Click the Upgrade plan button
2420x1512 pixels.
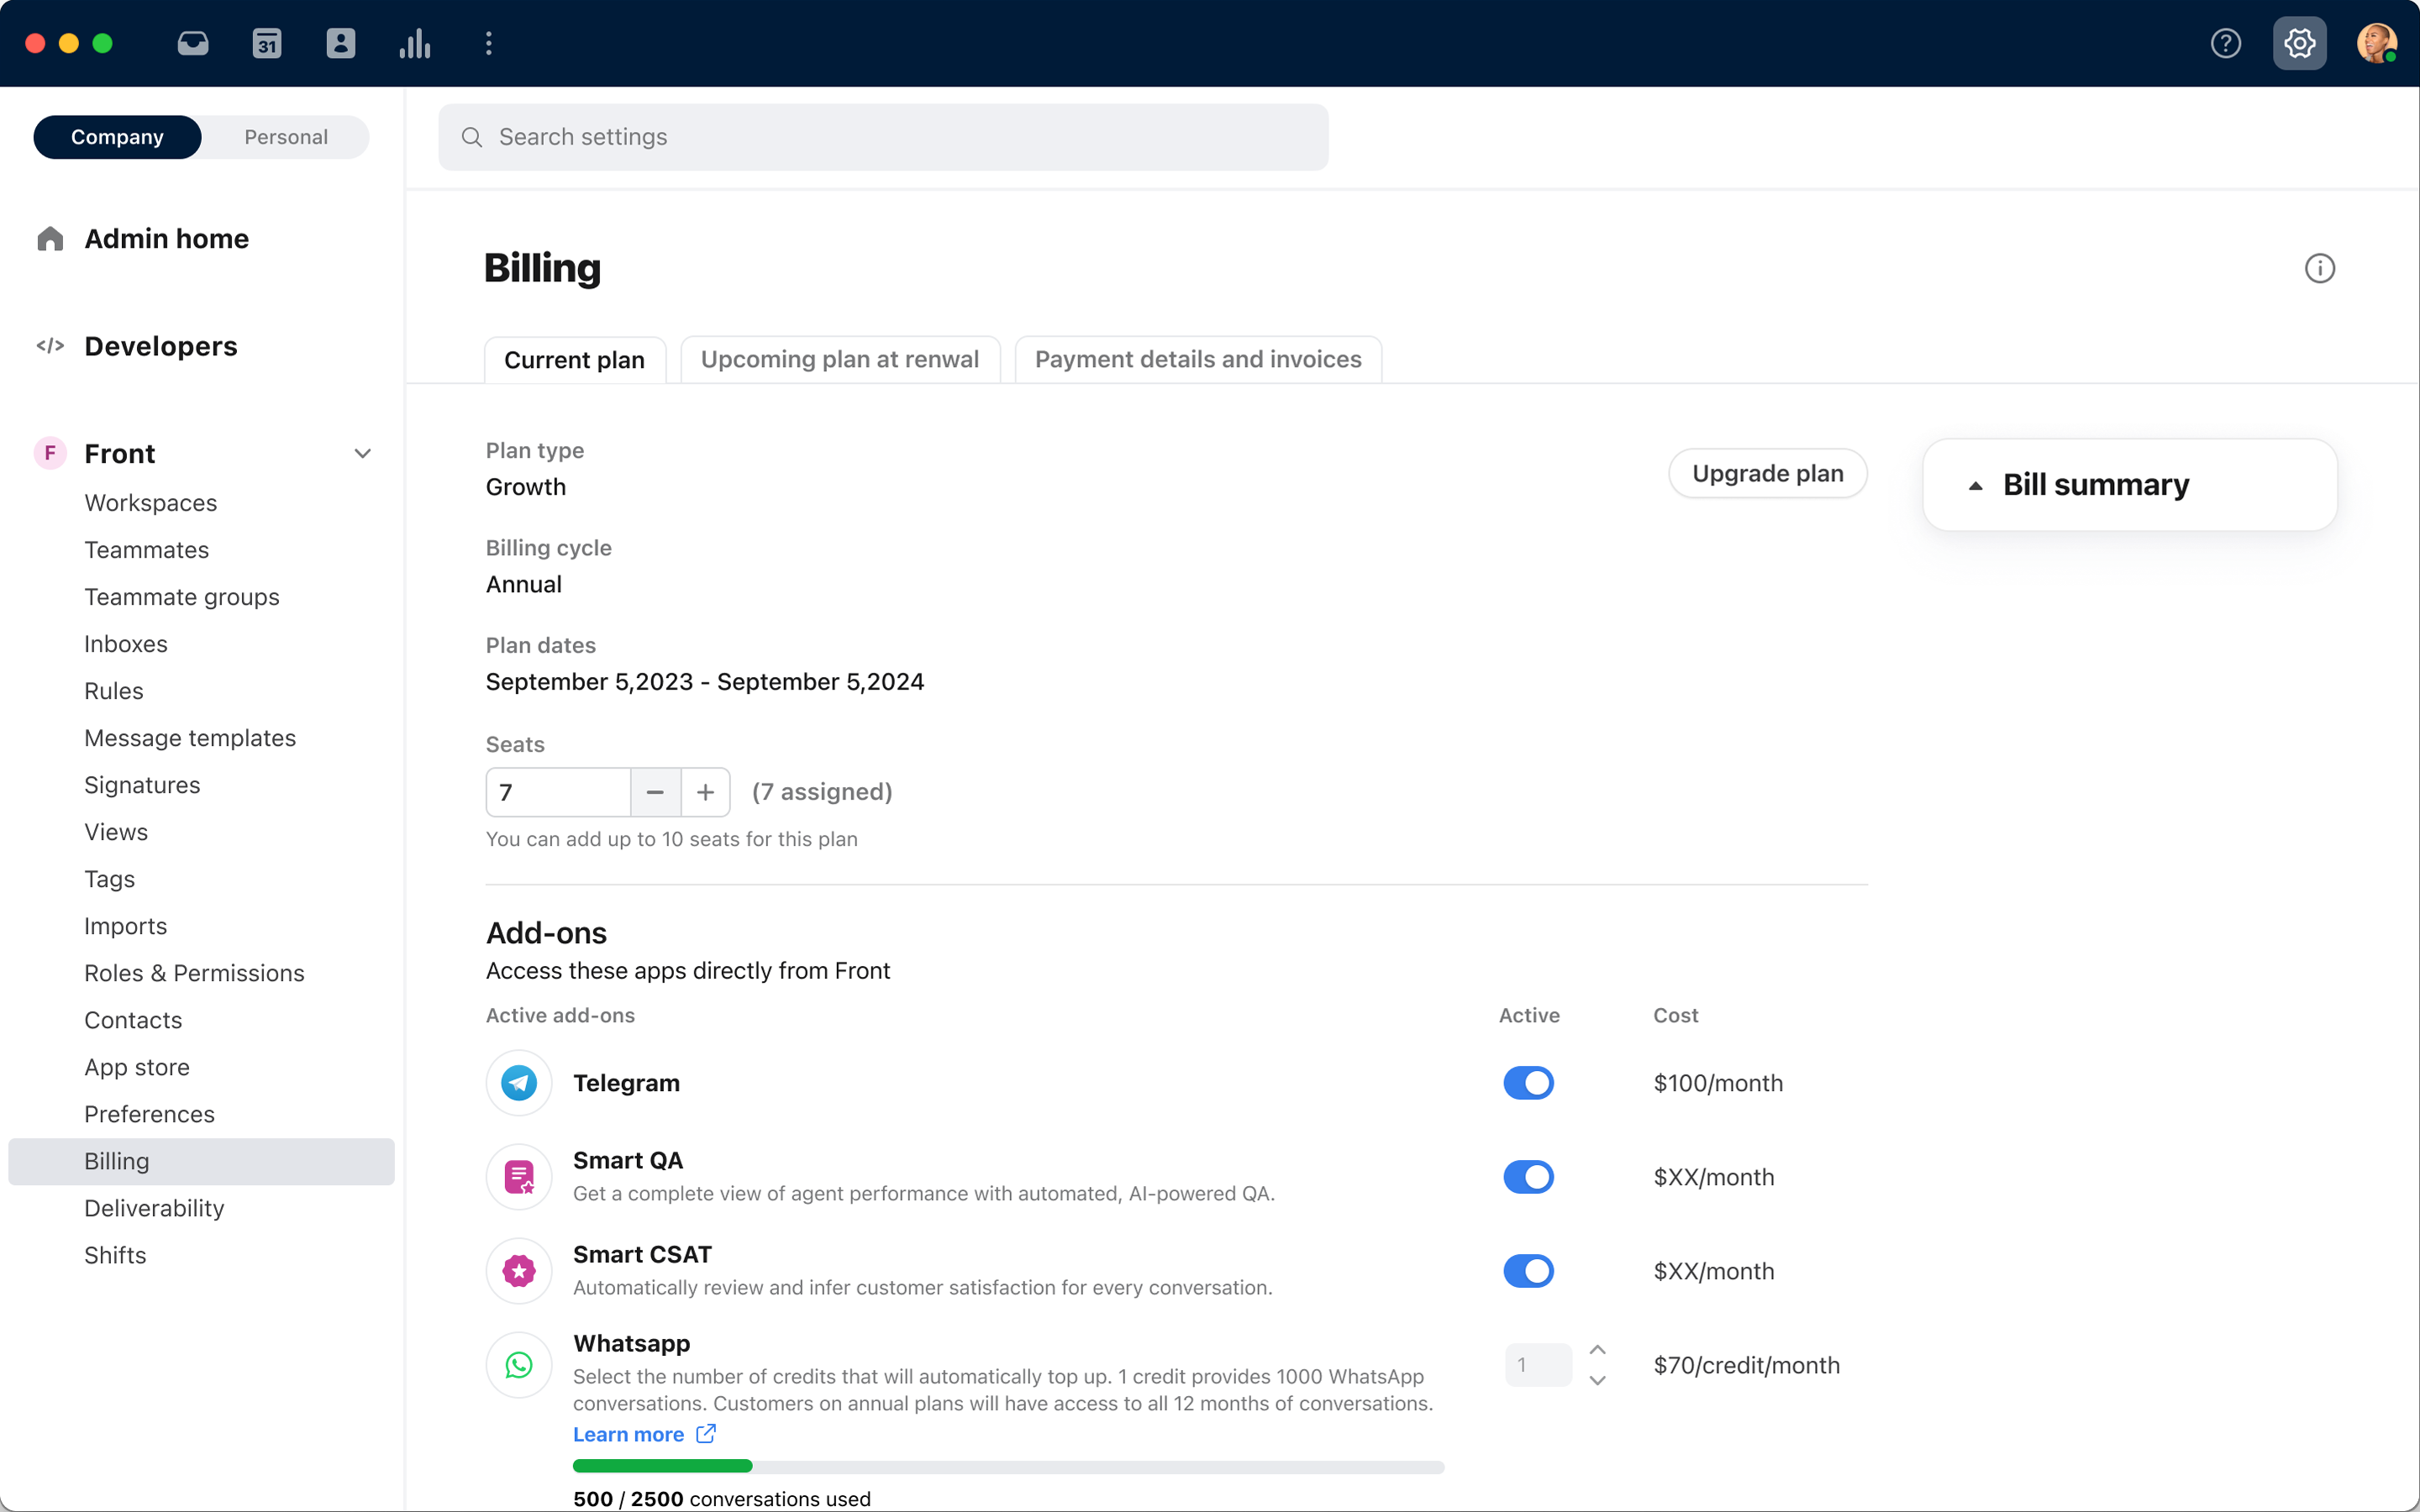tap(1768, 473)
